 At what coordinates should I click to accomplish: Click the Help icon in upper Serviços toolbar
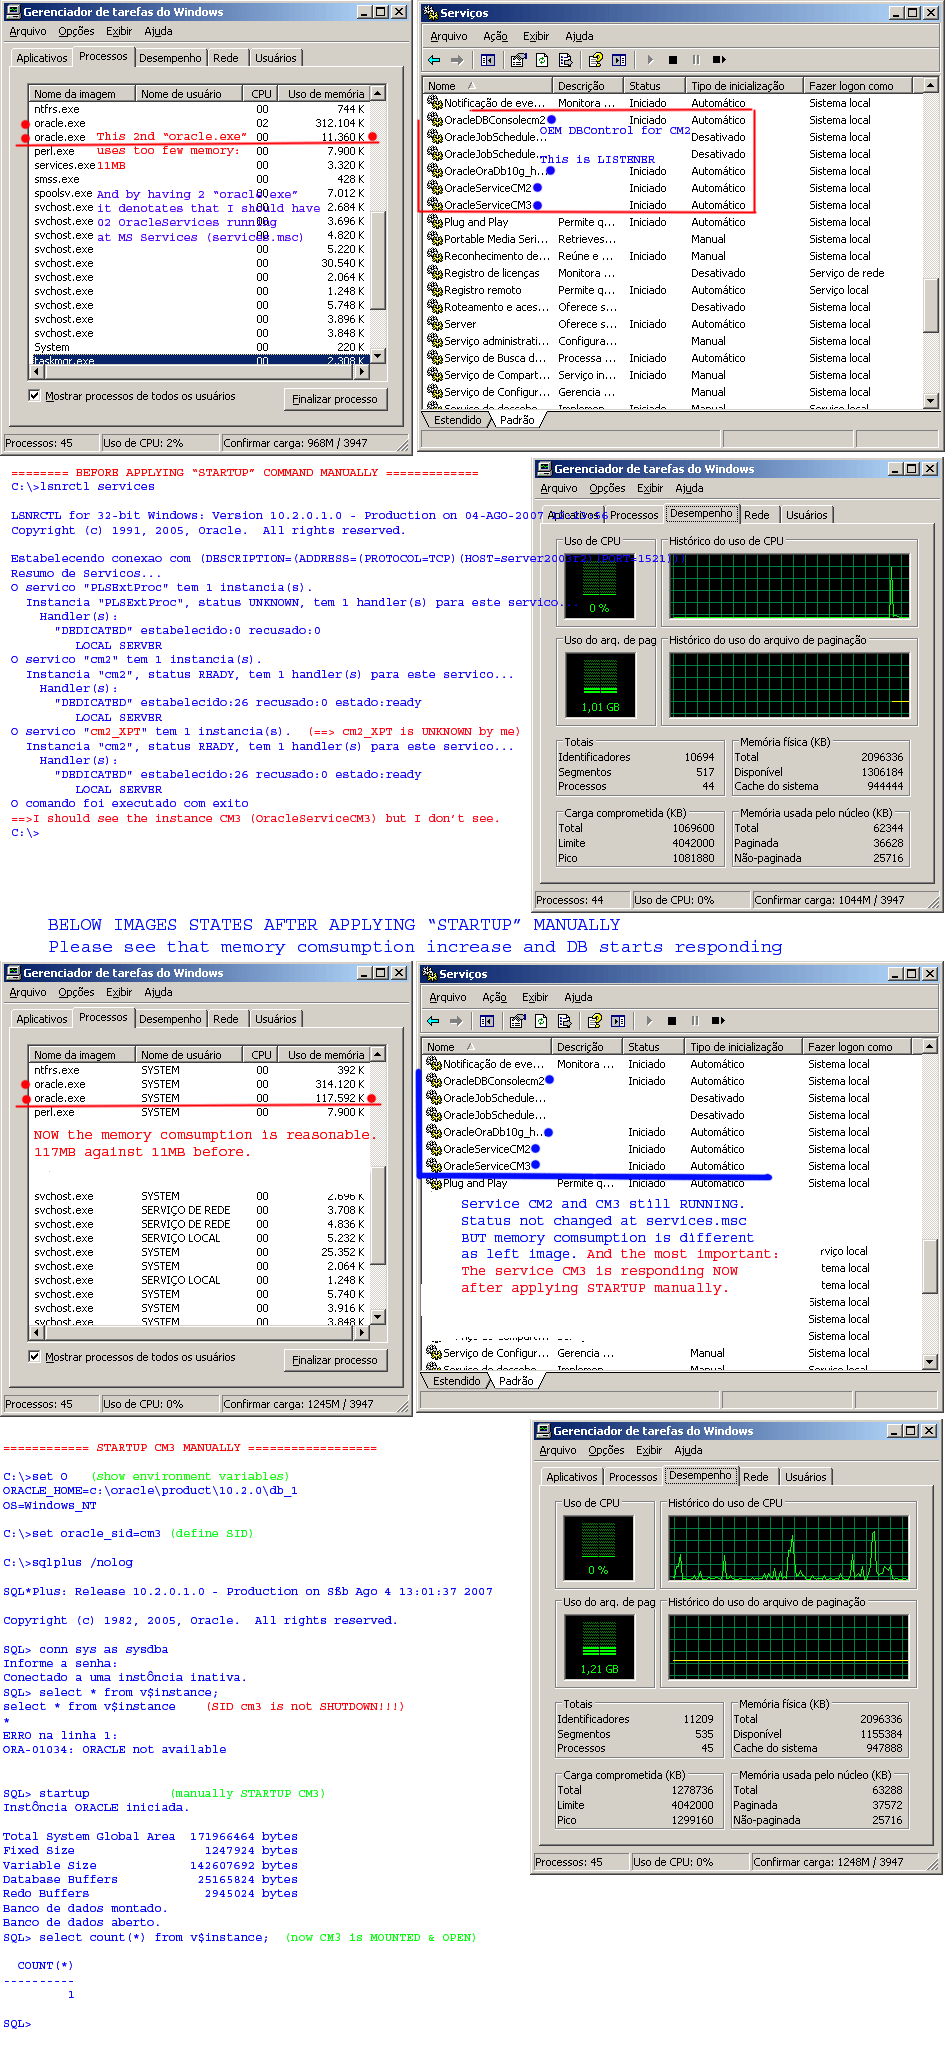(x=596, y=60)
